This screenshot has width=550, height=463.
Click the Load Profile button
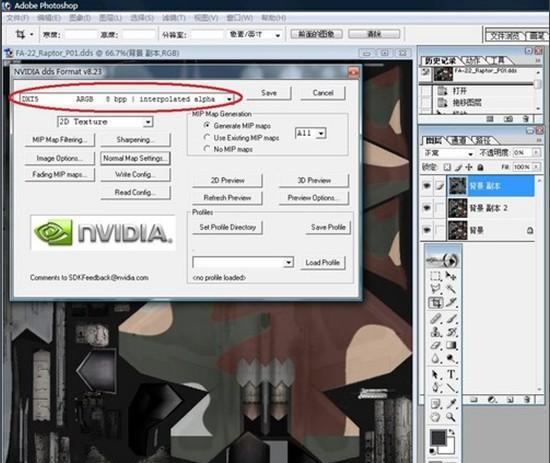(323, 262)
